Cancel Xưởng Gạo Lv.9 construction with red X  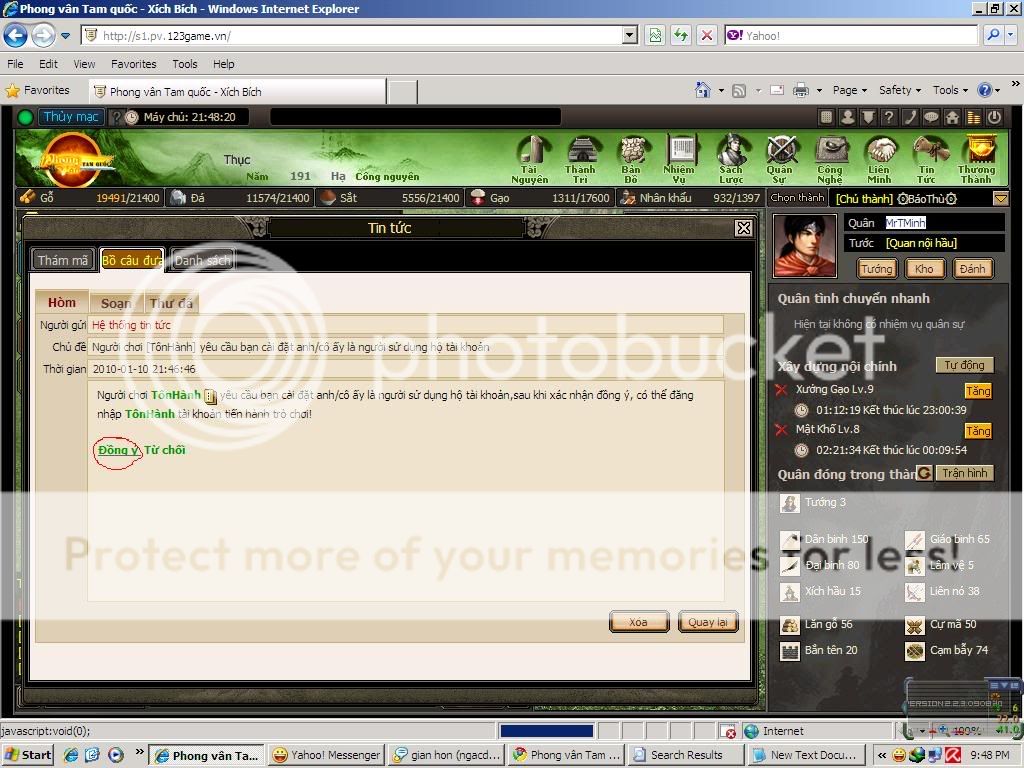[x=782, y=390]
